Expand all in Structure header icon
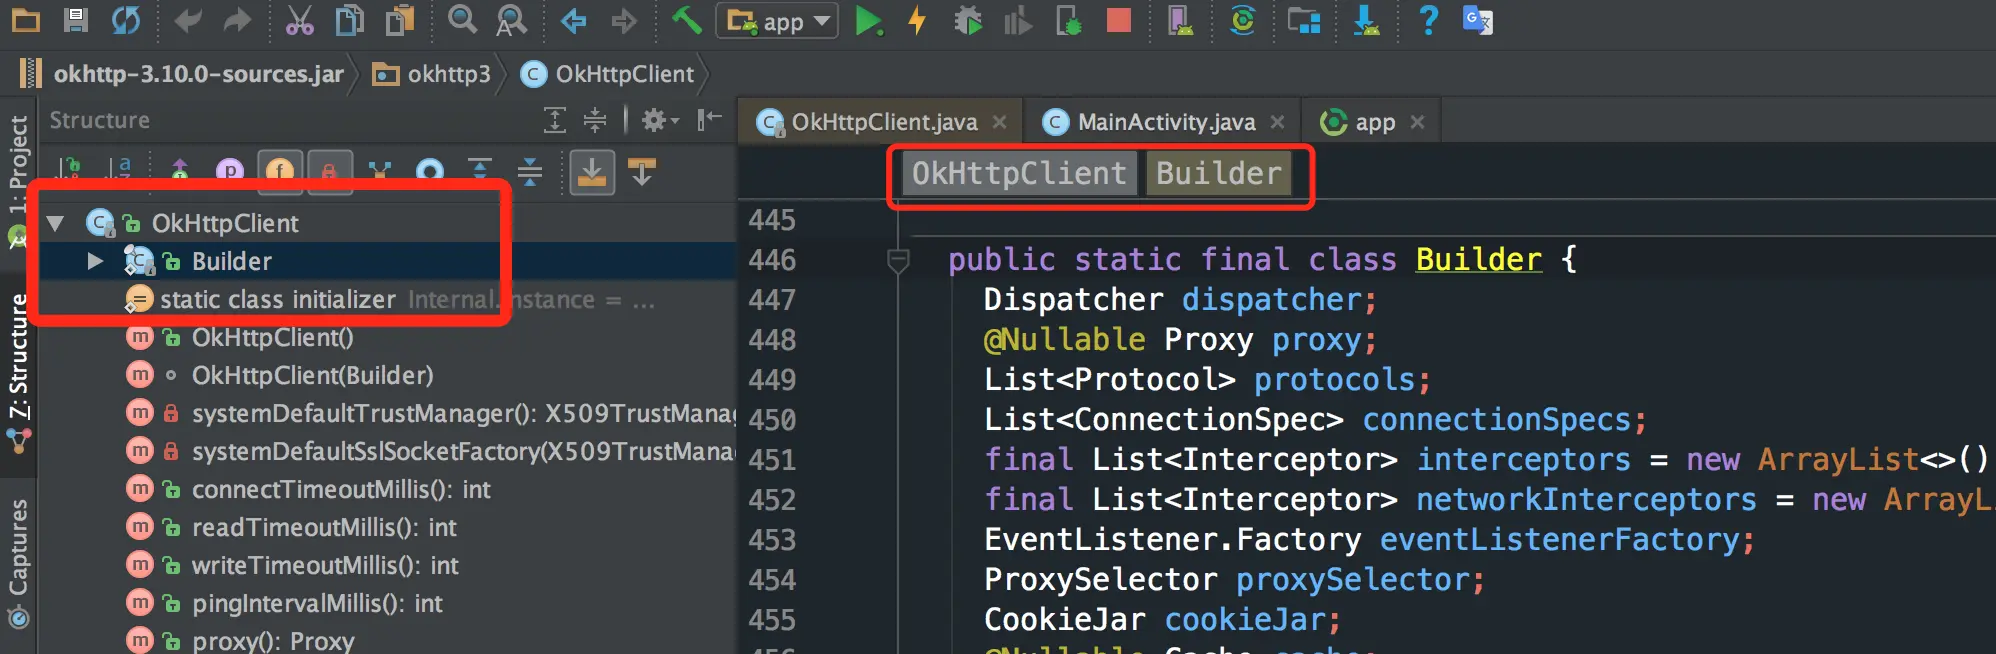This screenshot has width=1996, height=654. point(555,120)
